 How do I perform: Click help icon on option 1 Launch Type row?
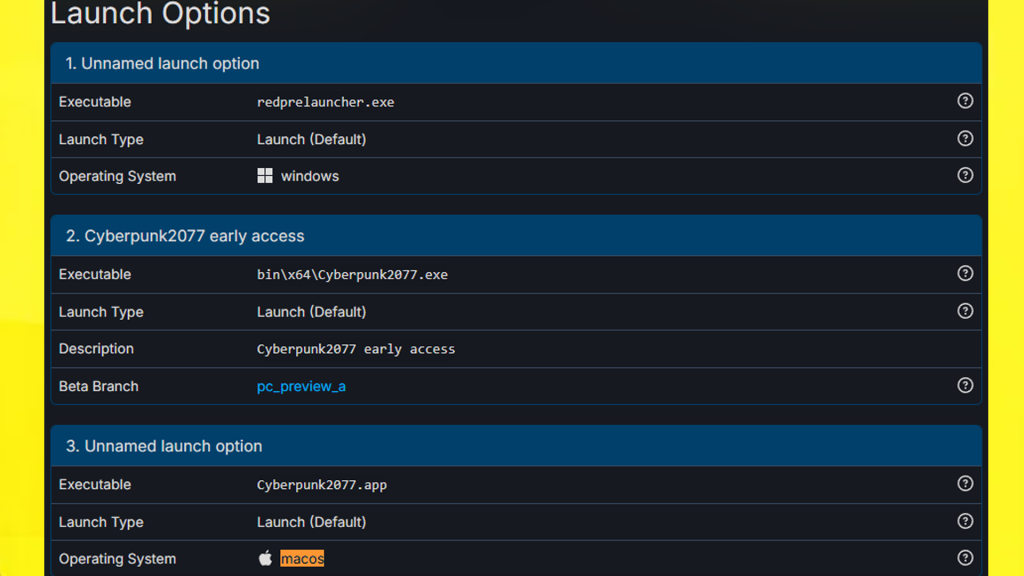[965, 138]
